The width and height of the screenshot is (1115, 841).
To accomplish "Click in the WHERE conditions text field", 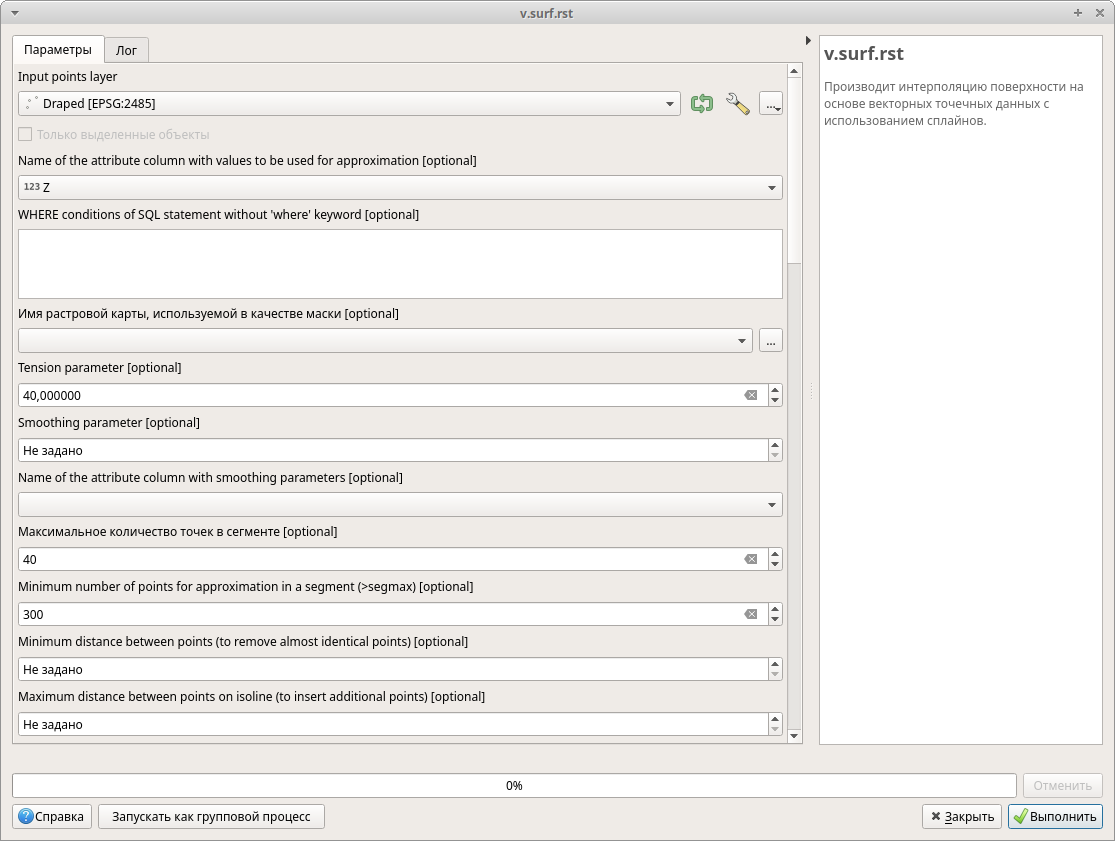I will [x=400, y=263].
